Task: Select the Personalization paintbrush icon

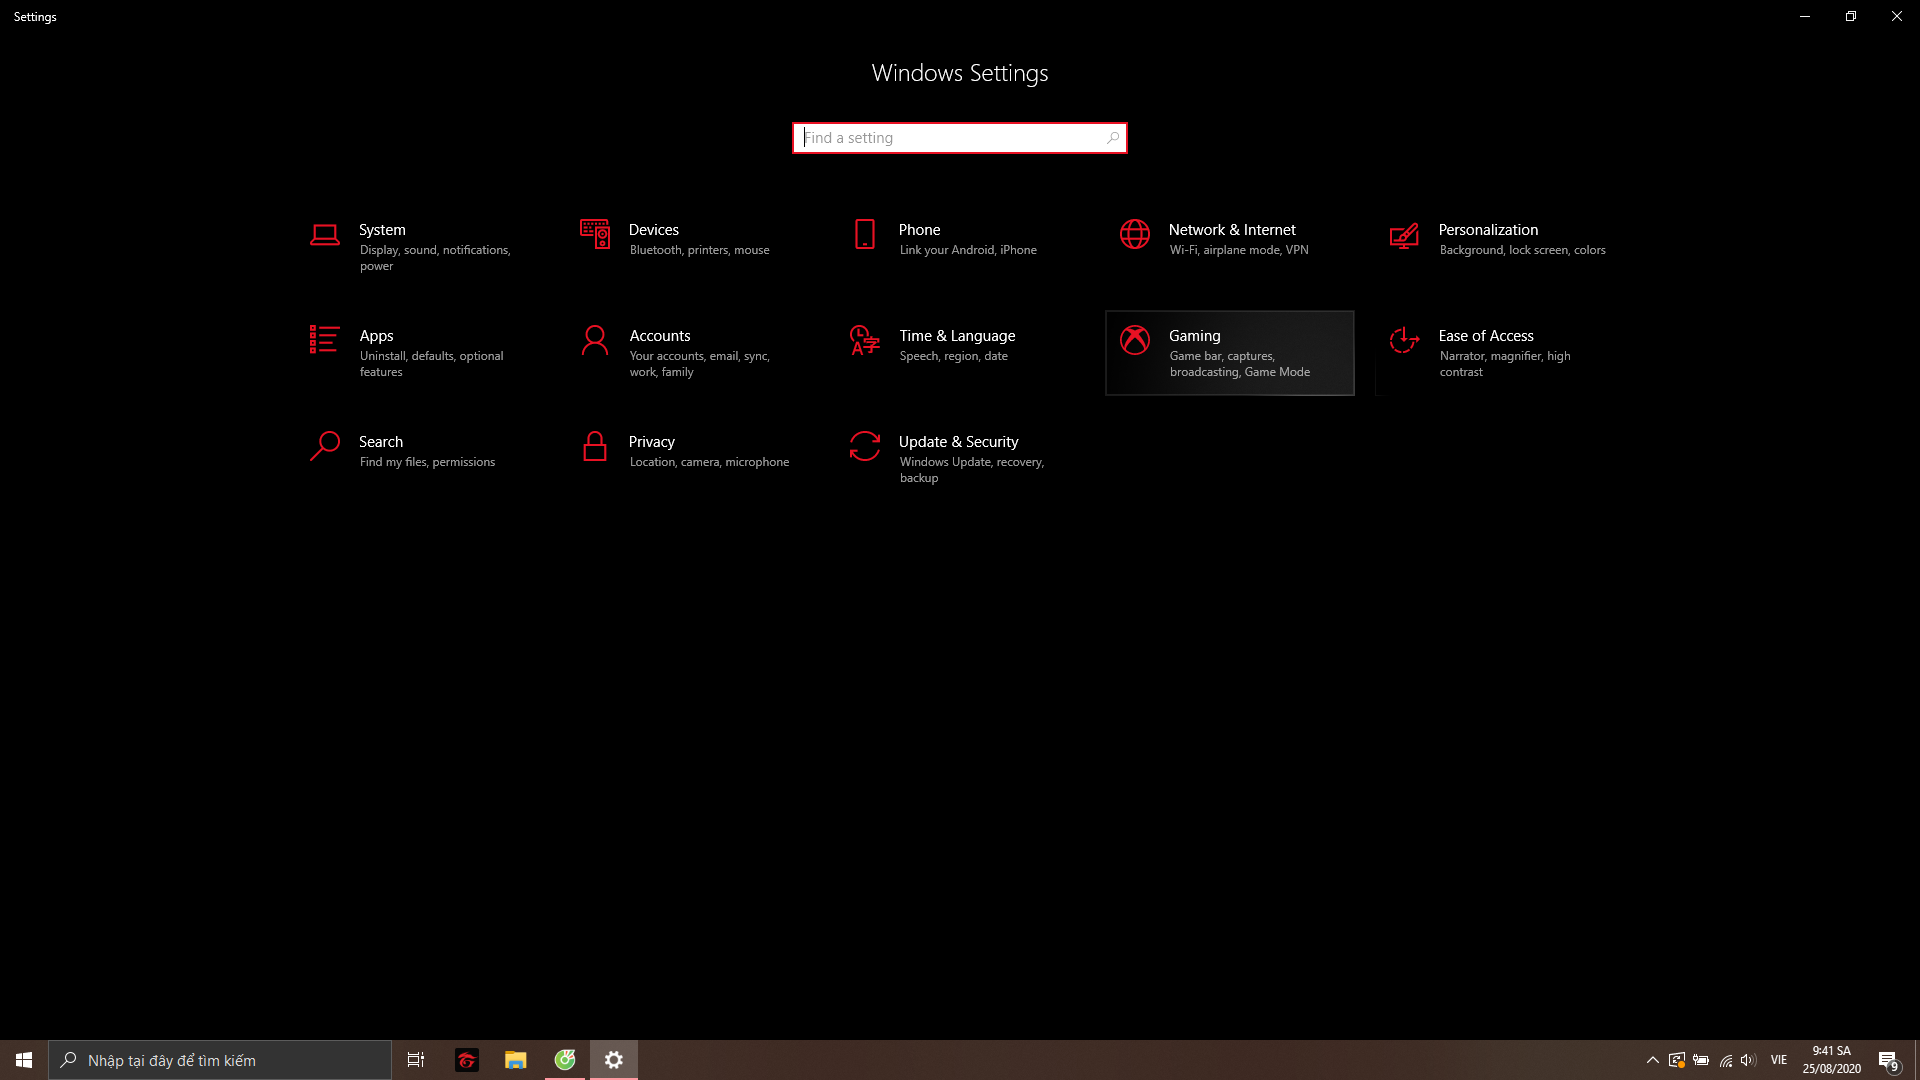Action: [1405, 235]
